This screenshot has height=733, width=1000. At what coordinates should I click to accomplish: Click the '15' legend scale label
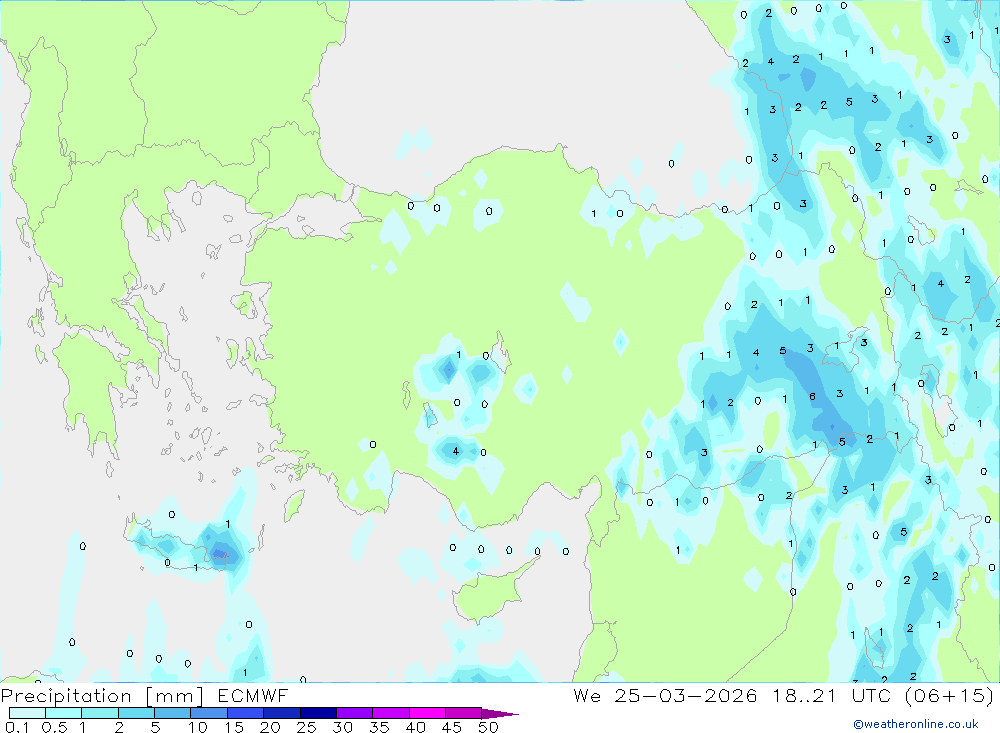[x=234, y=727]
